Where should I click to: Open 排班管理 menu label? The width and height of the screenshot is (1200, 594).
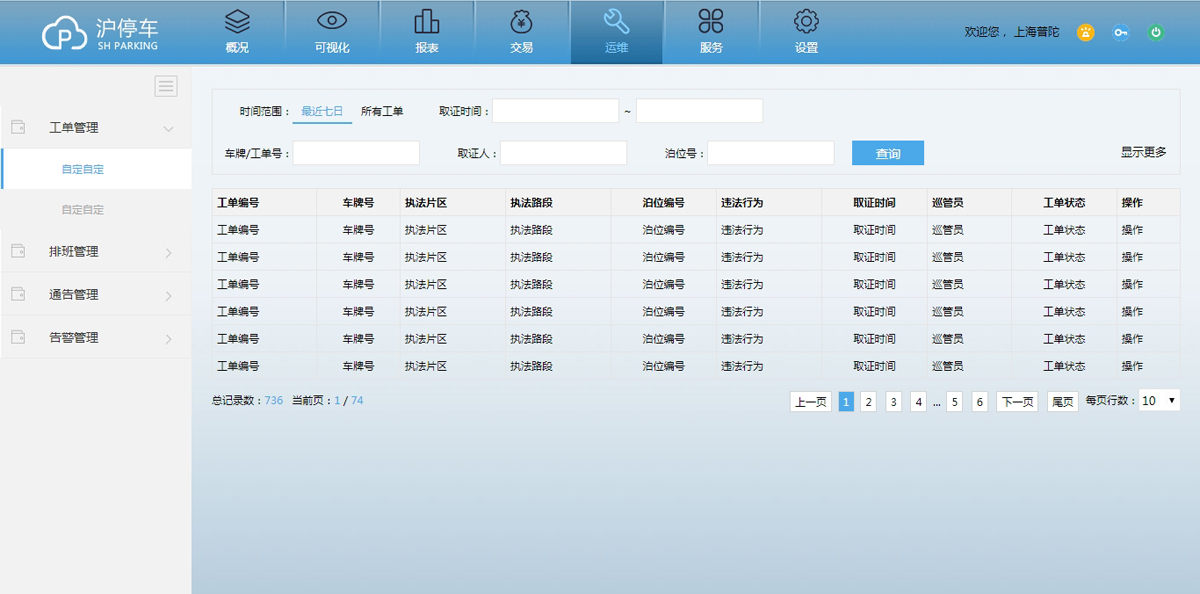(74, 252)
